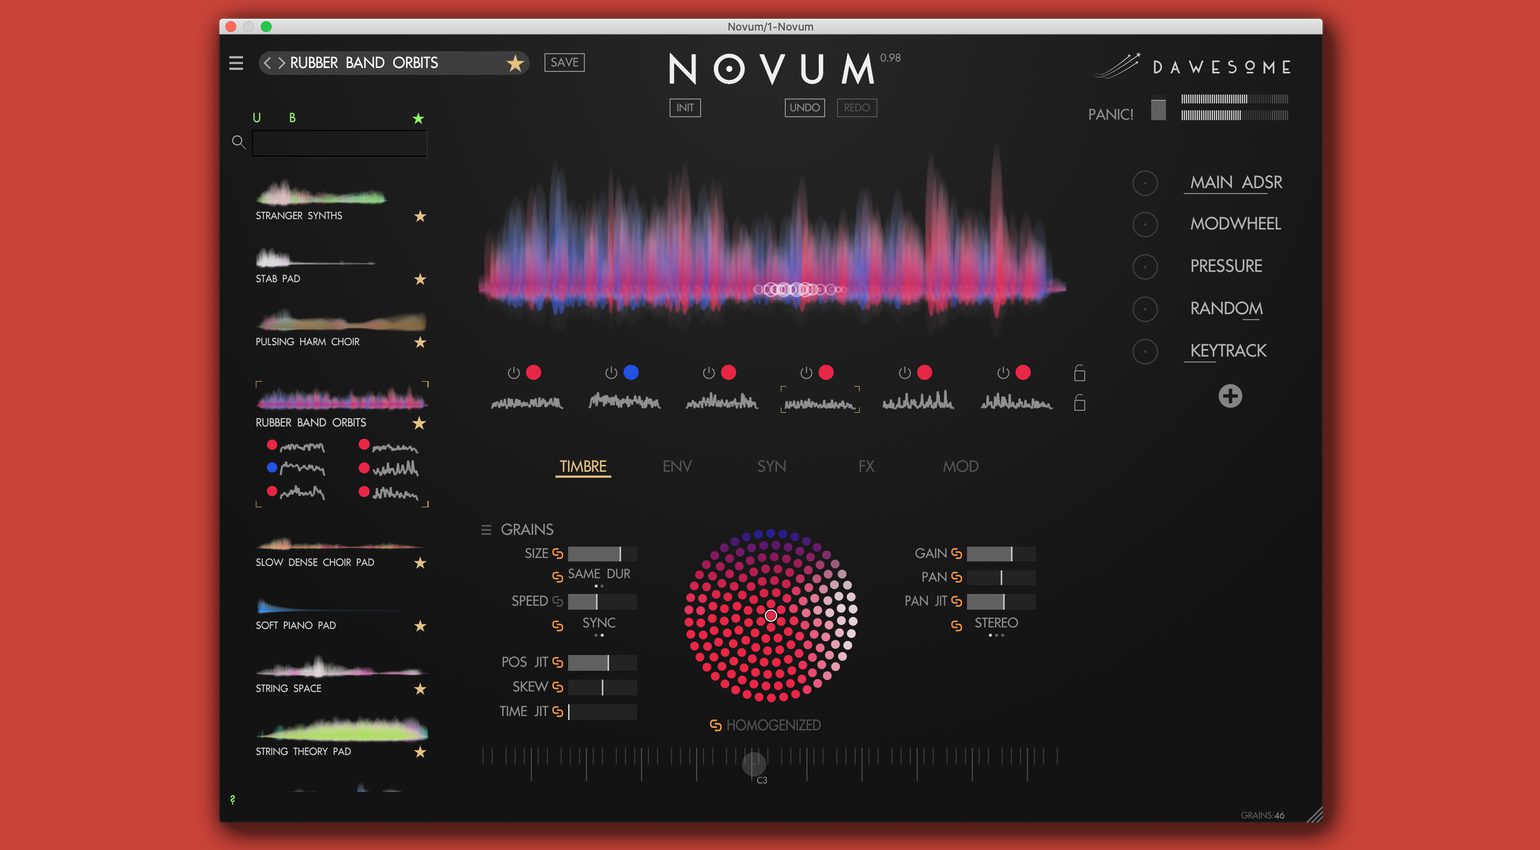Toggle the RANDOM modulator knob
The image size is (1540, 850).
point(1145,309)
